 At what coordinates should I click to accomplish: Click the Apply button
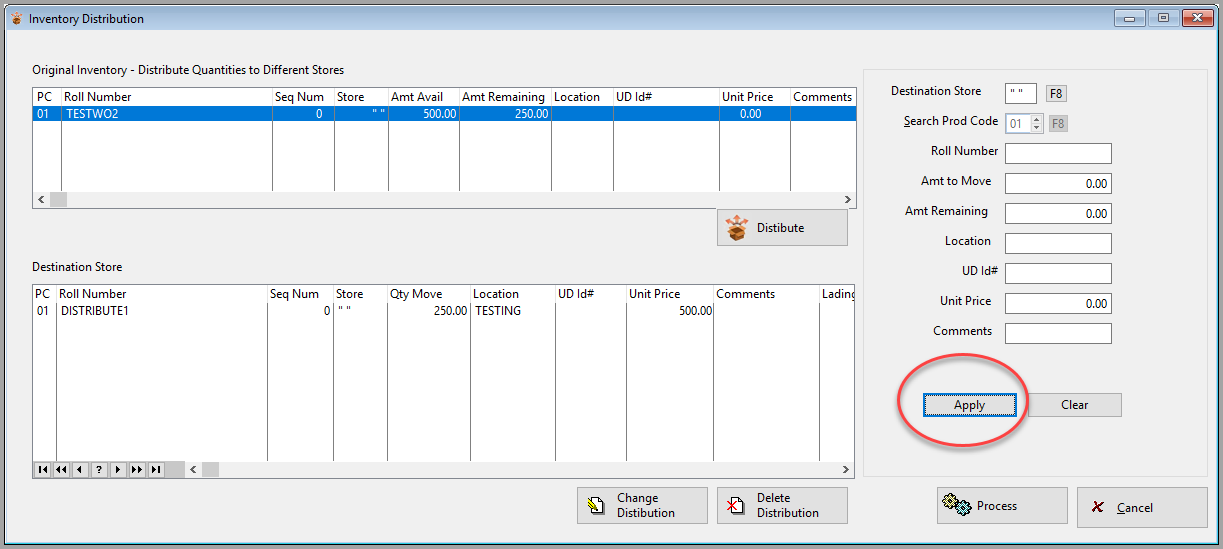pos(970,405)
